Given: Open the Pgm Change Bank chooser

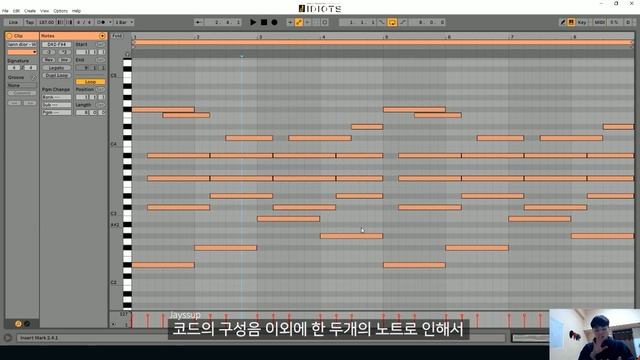Looking at the screenshot, I should [x=57, y=97].
